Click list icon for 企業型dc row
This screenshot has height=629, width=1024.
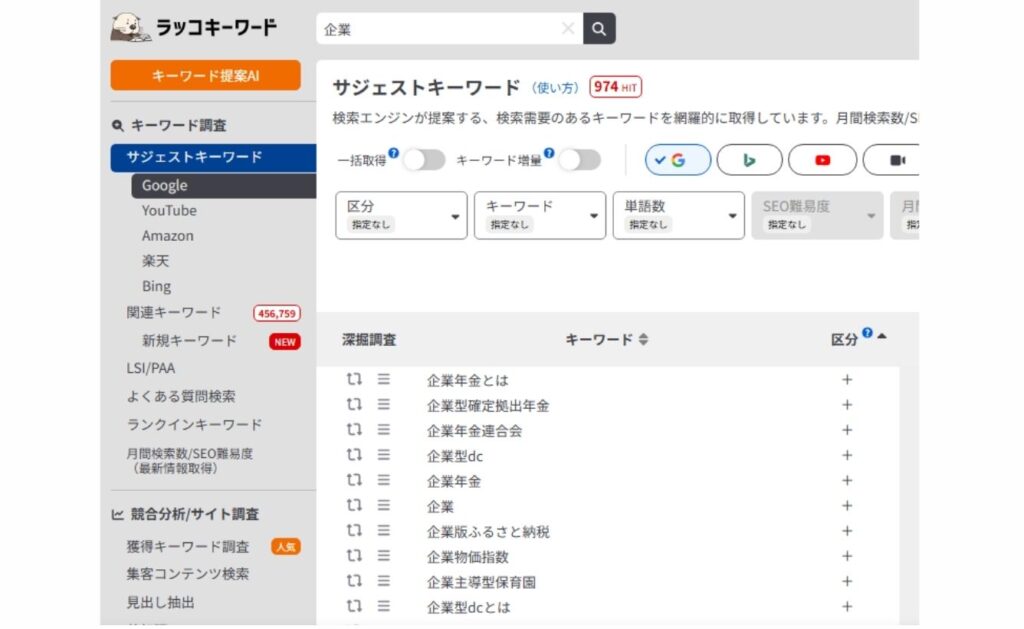tap(383, 455)
